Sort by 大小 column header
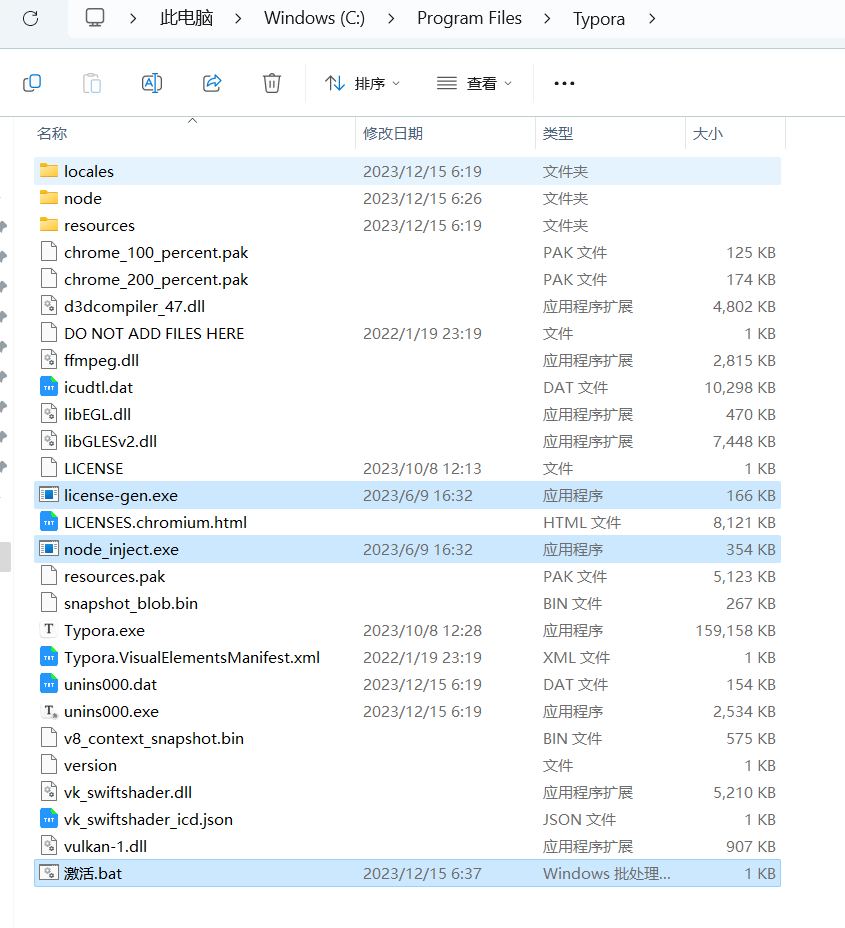845x928 pixels. (708, 134)
